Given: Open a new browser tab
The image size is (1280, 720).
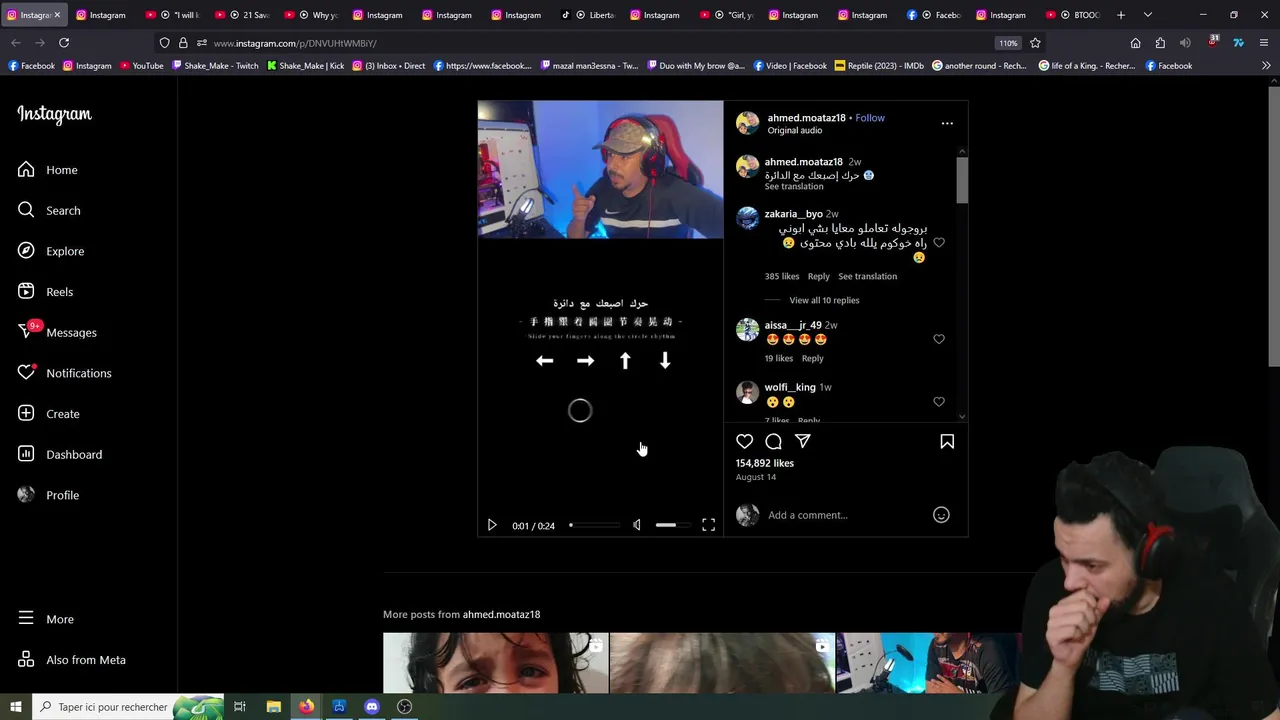Looking at the screenshot, I should click(1121, 15).
